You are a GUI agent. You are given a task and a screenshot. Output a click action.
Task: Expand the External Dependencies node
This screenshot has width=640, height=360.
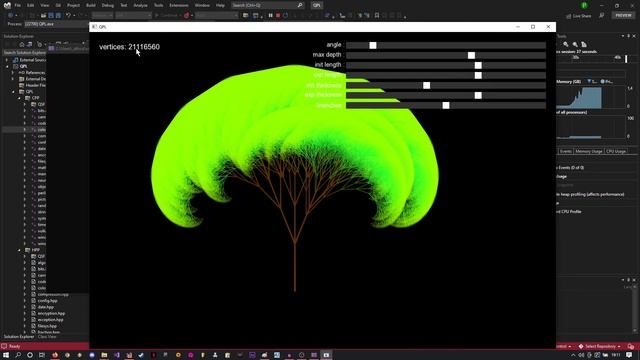coord(13,79)
